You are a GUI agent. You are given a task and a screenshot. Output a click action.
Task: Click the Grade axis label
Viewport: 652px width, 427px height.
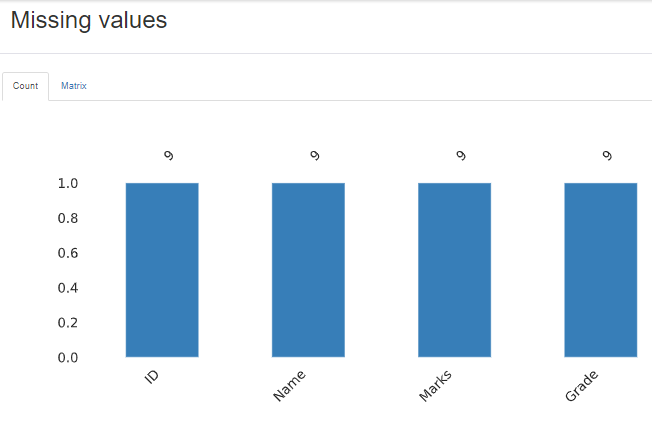click(x=582, y=386)
